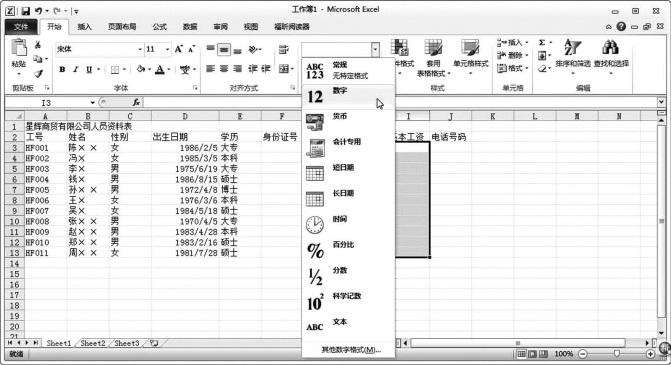Toggle Bold formatting button

[62, 69]
